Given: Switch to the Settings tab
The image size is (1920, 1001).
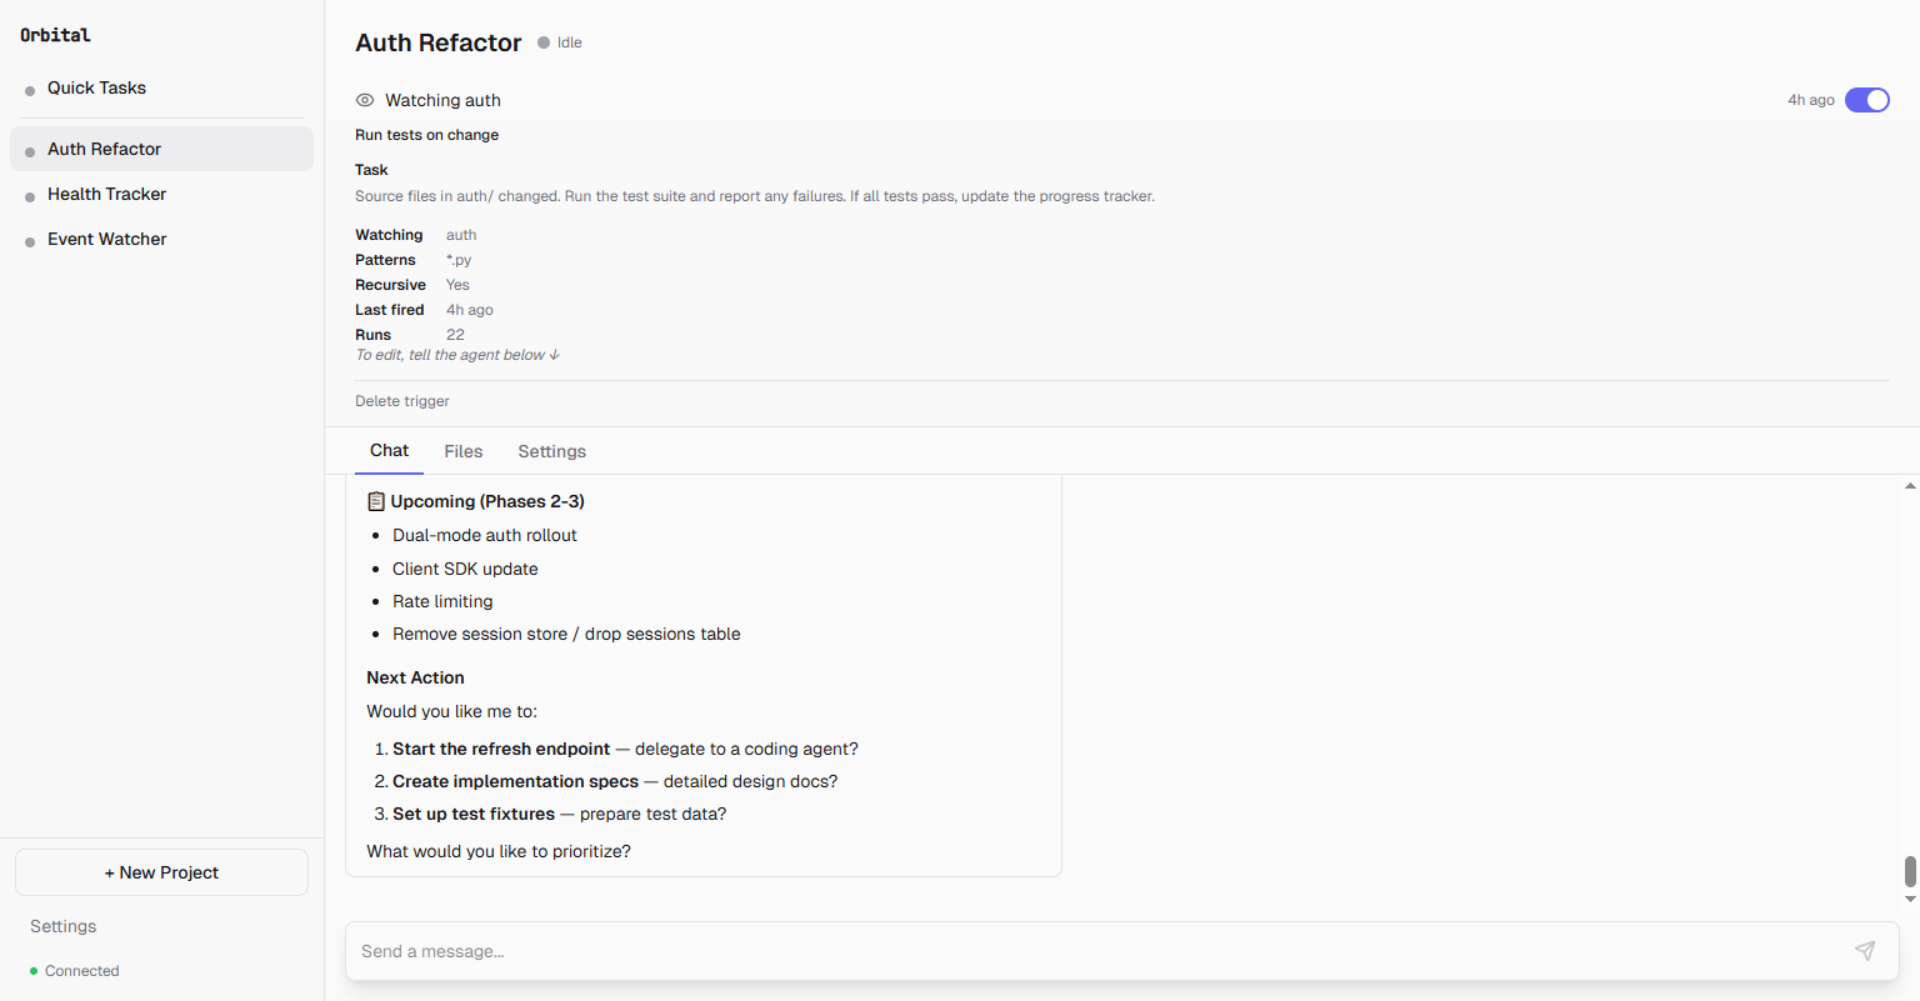Looking at the screenshot, I should [x=551, y=451].
